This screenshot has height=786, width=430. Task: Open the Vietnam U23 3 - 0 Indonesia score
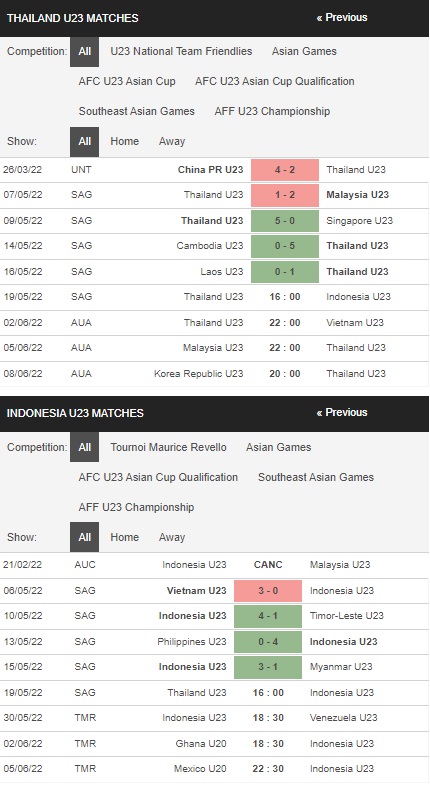click(x=268, y=591)
